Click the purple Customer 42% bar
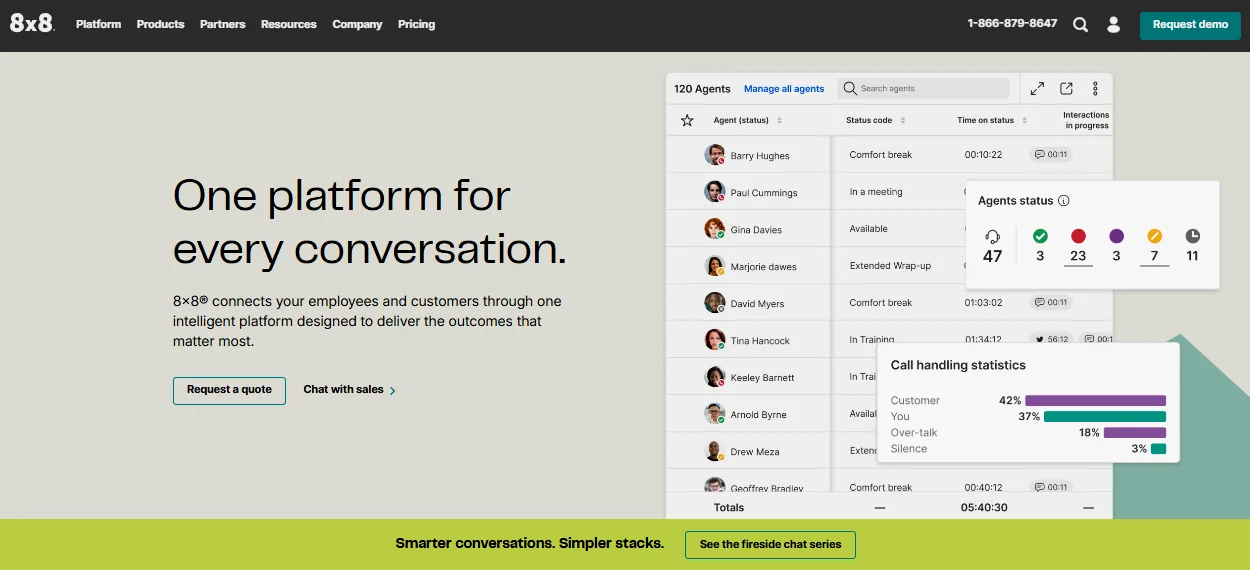 coord(1095,400)
